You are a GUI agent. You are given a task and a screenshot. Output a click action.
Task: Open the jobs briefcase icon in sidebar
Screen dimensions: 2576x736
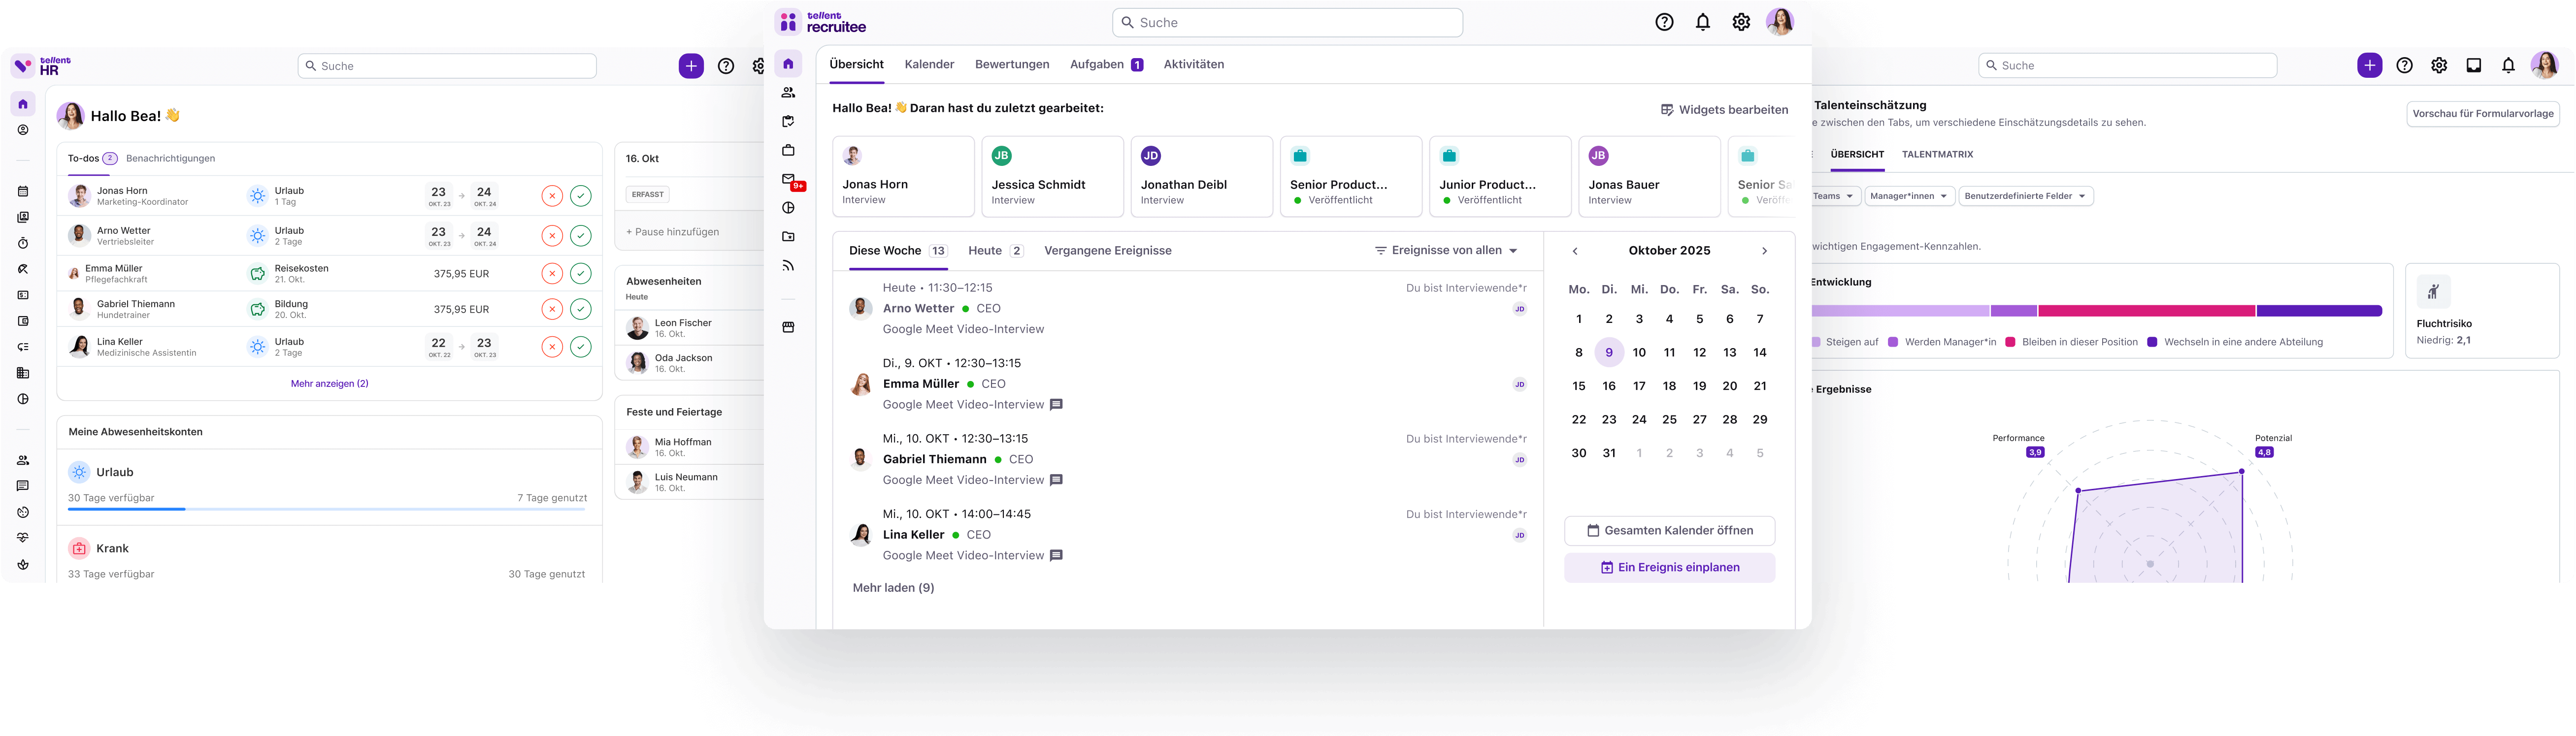pos(788,150)
